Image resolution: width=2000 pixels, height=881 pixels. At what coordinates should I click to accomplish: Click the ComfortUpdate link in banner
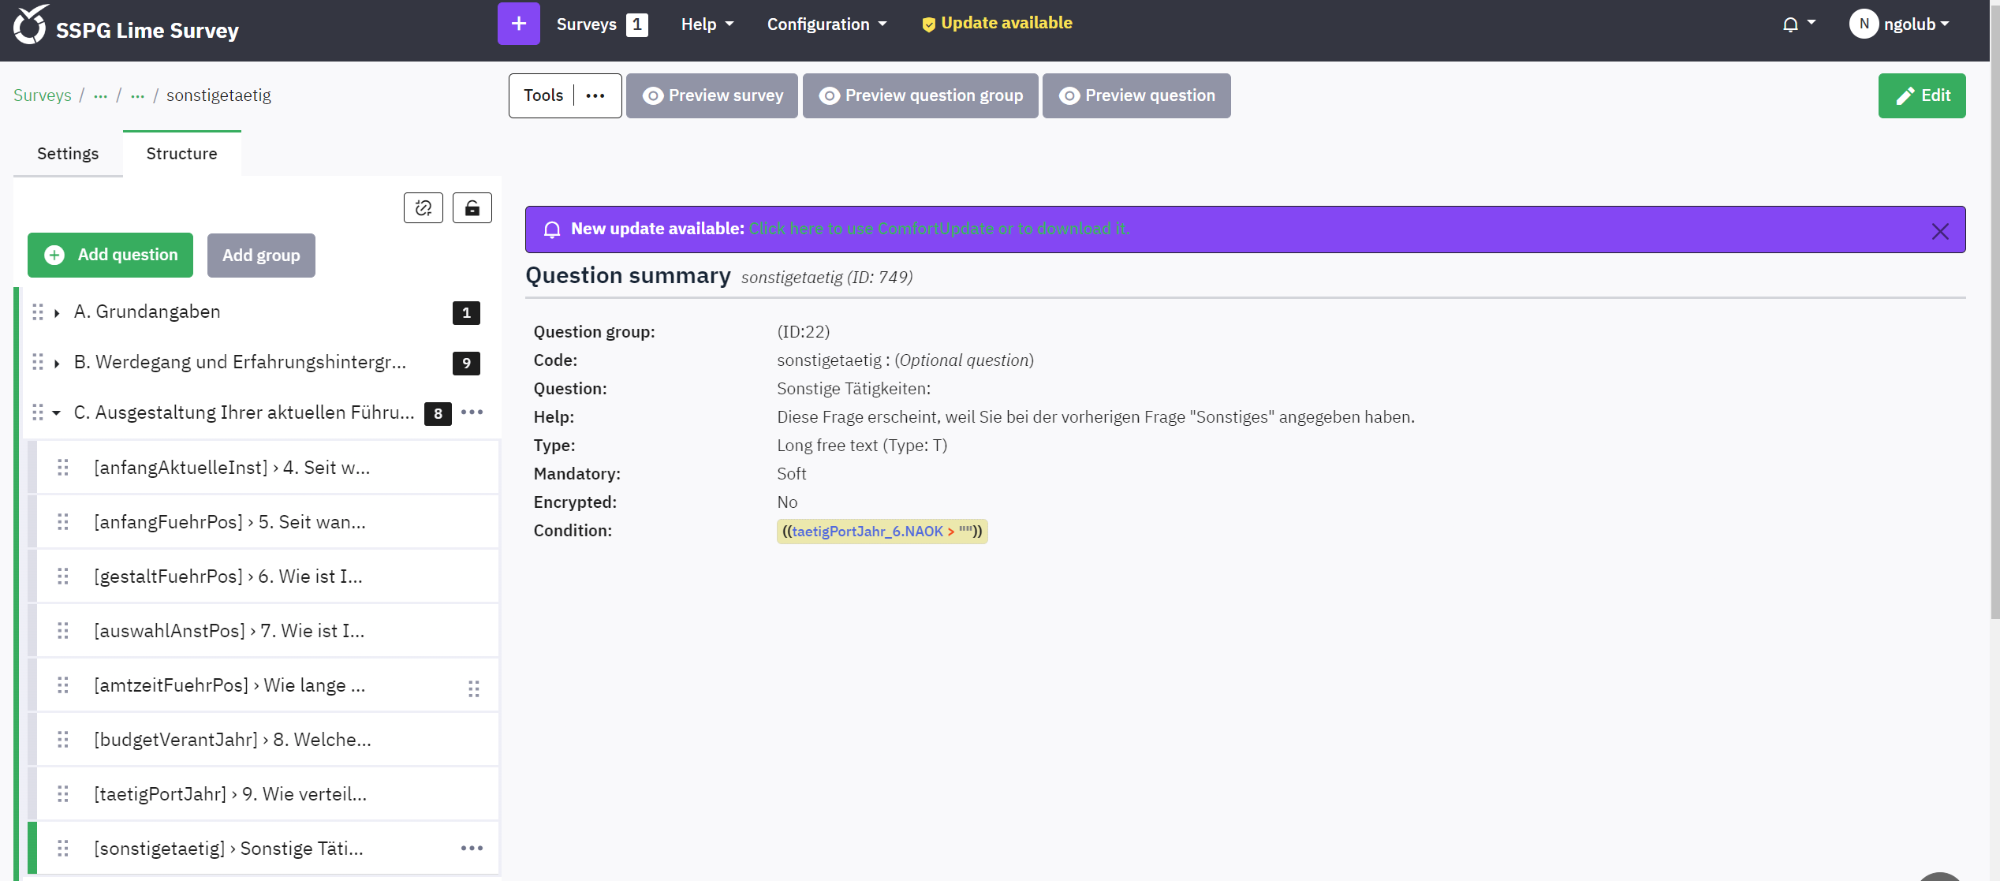(x=939, y=229)
